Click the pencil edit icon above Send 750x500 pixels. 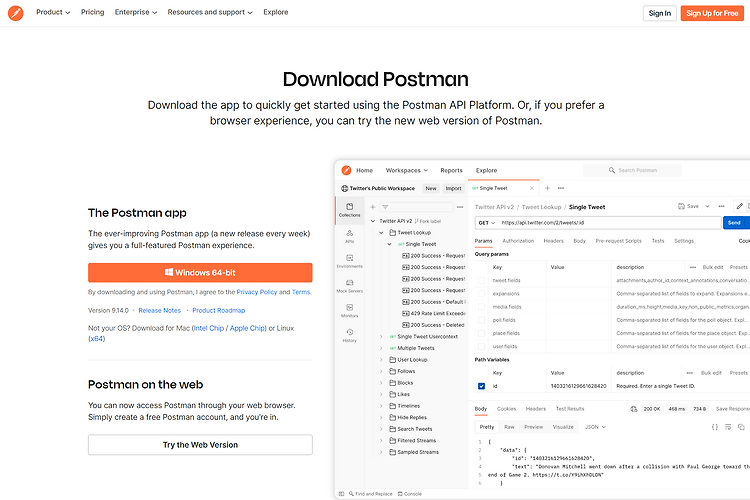click(739, 206)
